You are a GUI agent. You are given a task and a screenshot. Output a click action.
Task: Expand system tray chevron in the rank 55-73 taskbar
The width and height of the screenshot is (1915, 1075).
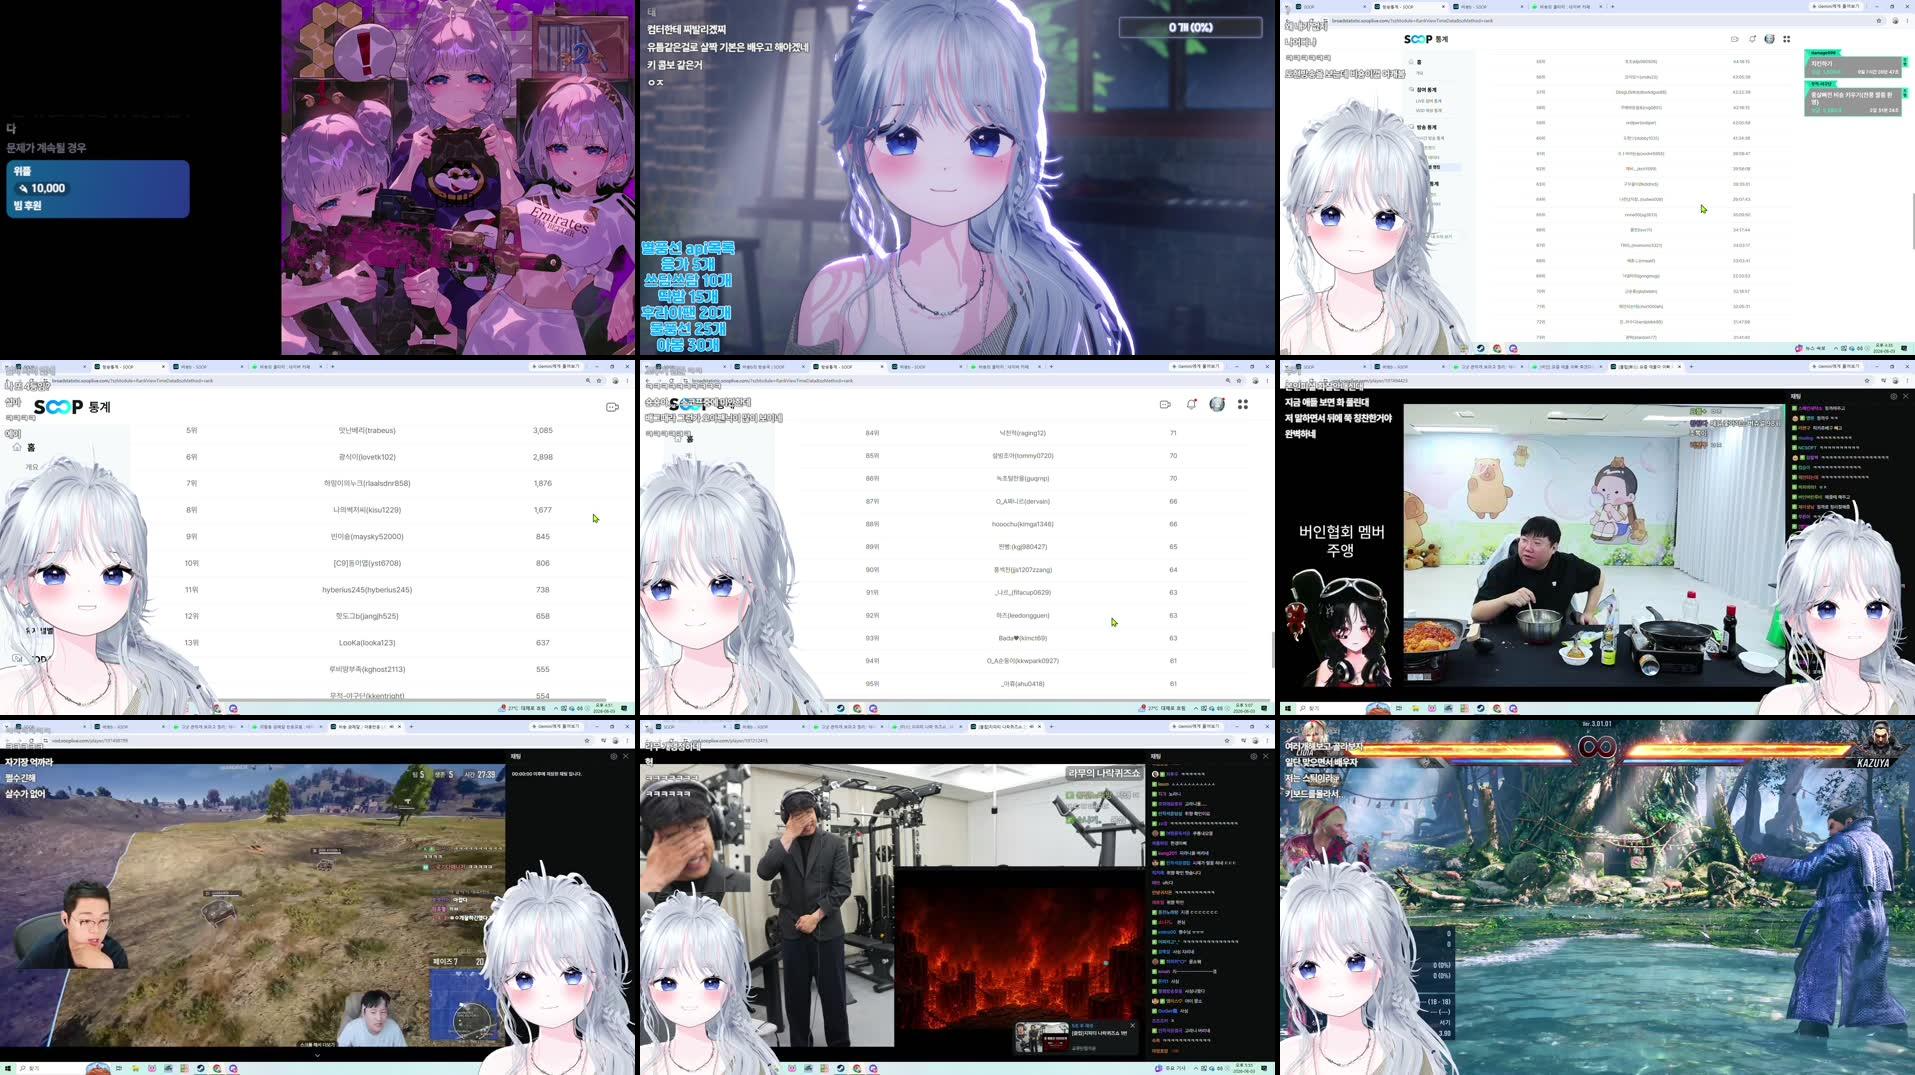coord(1835,348)
